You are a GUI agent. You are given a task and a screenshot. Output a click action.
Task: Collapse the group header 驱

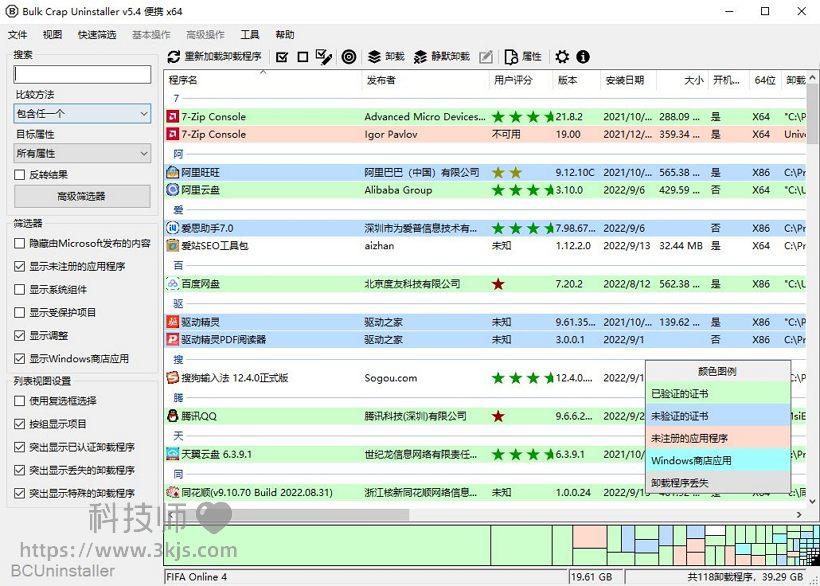[178, 304]
